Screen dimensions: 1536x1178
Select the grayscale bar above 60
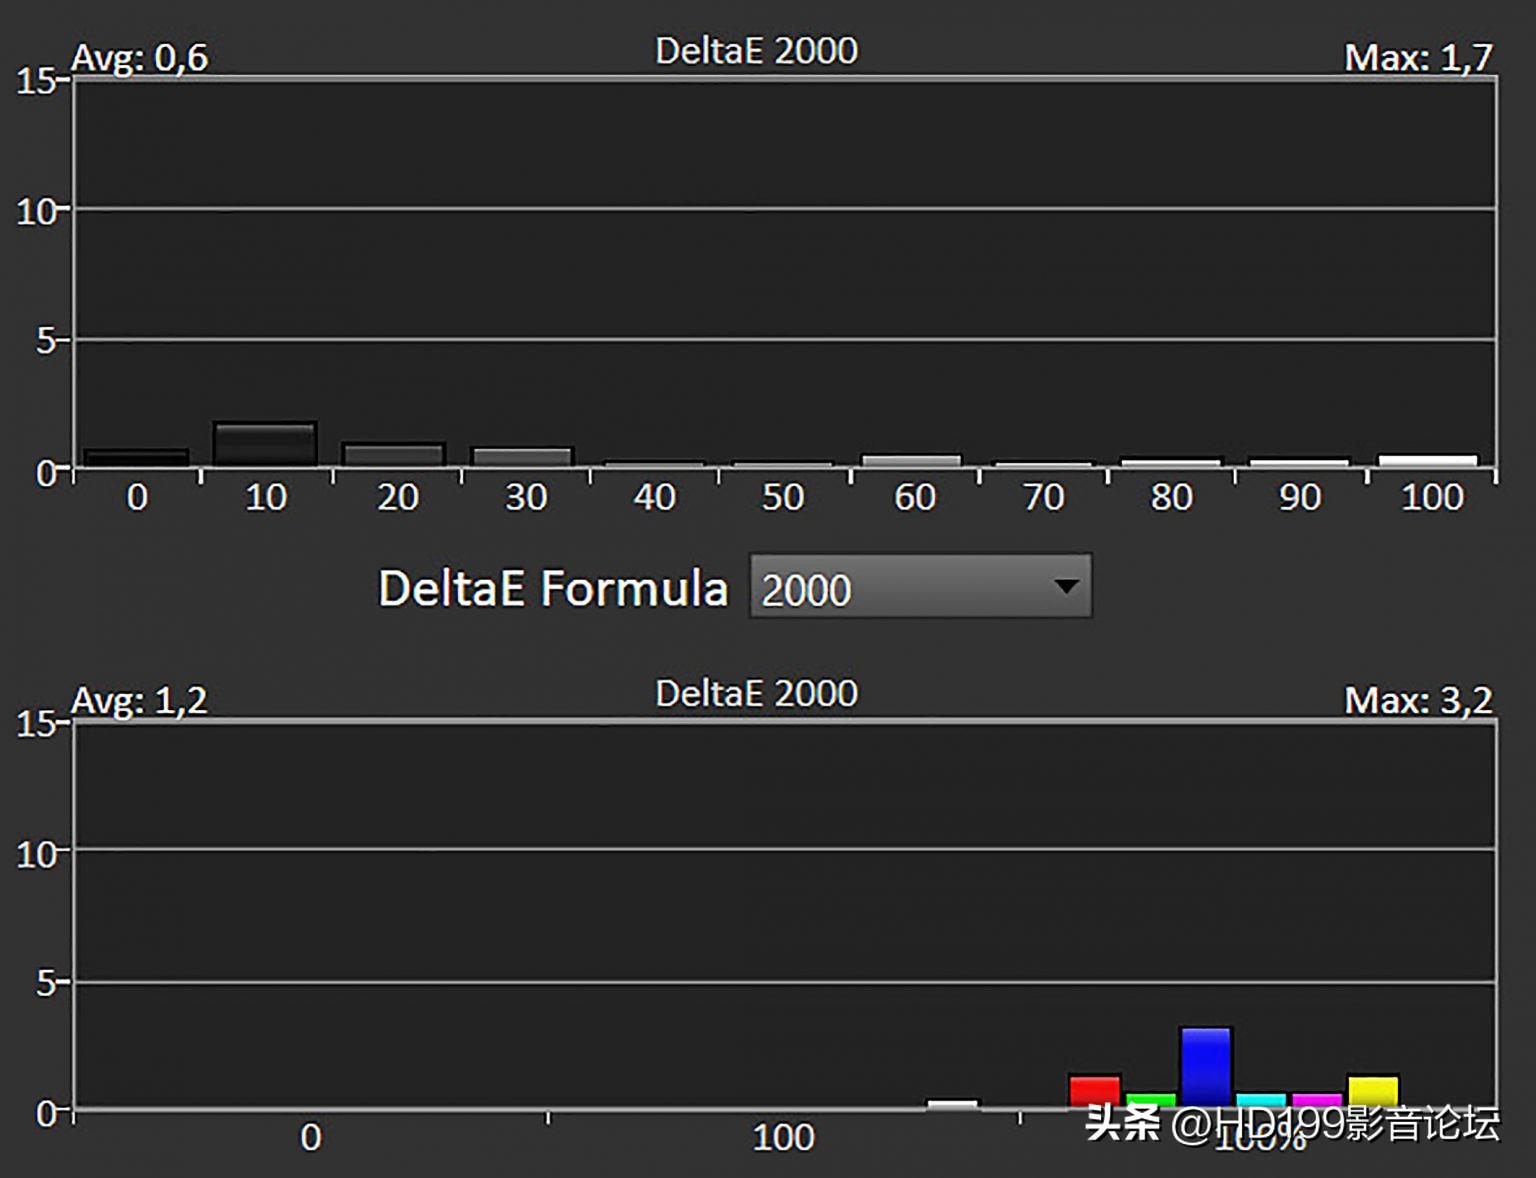click(x=911, y=460)
